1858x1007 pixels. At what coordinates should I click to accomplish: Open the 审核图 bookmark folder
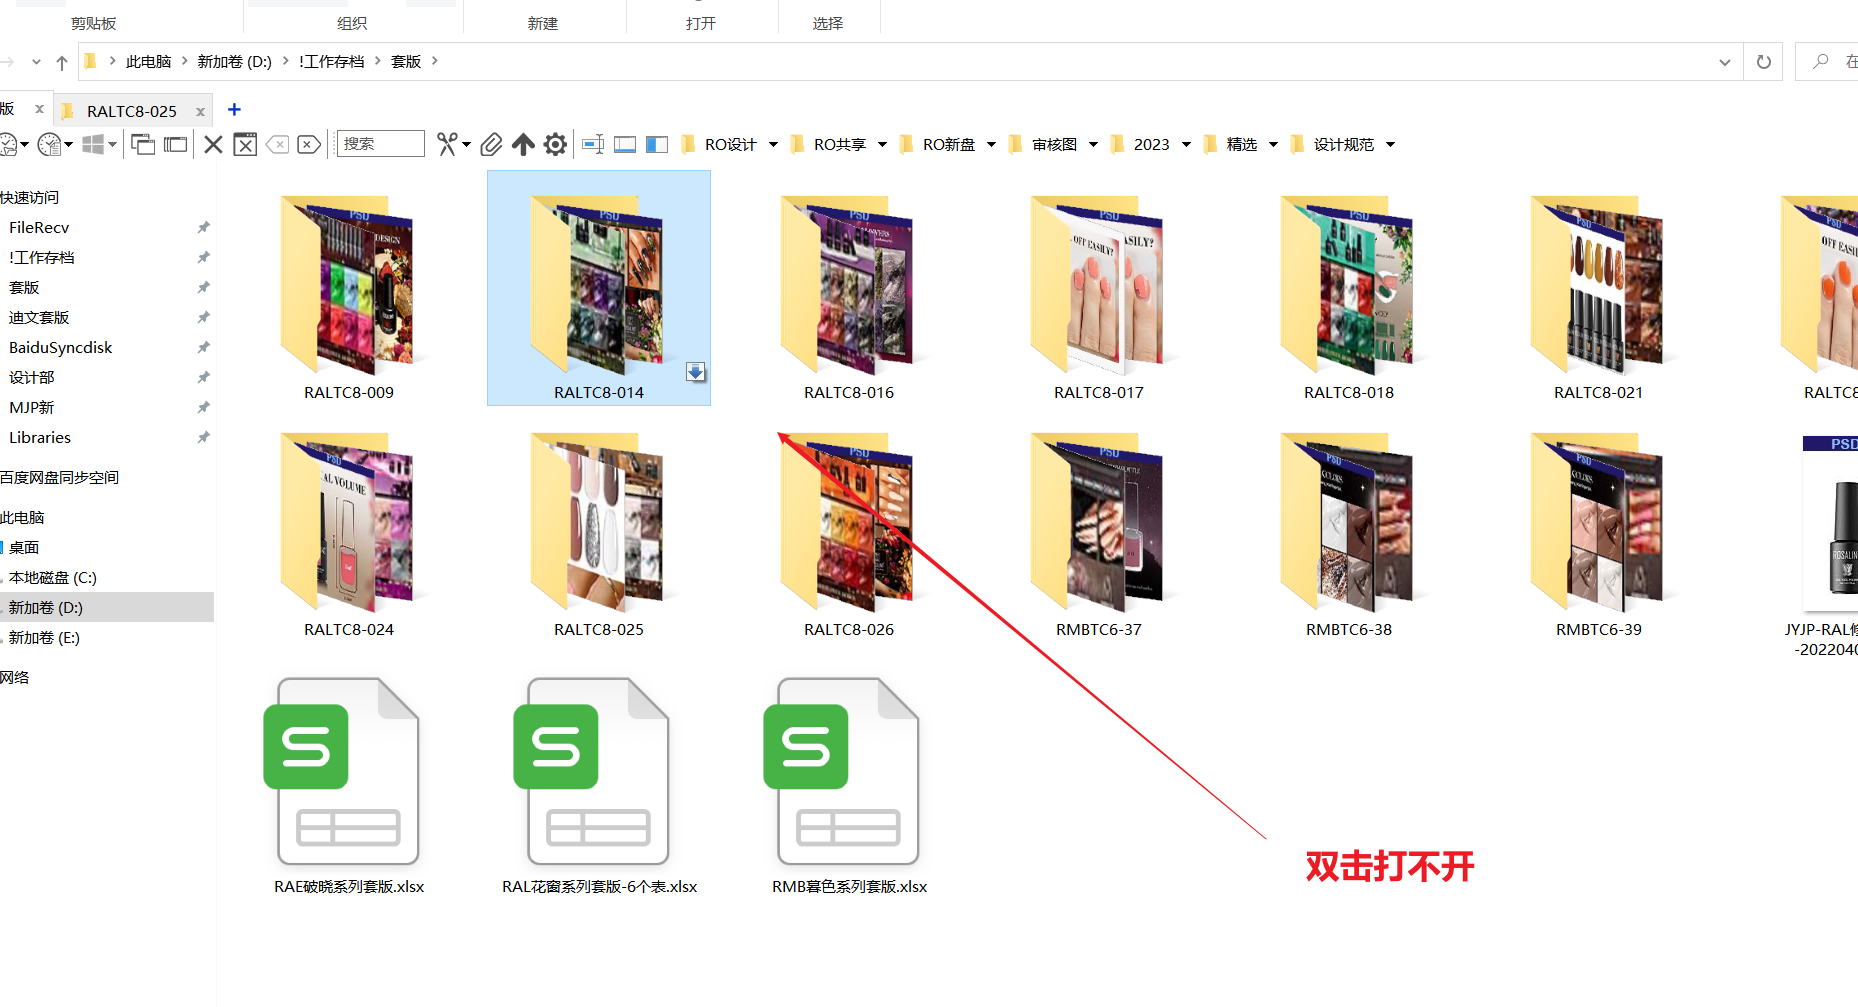[x=1053, y=145]
